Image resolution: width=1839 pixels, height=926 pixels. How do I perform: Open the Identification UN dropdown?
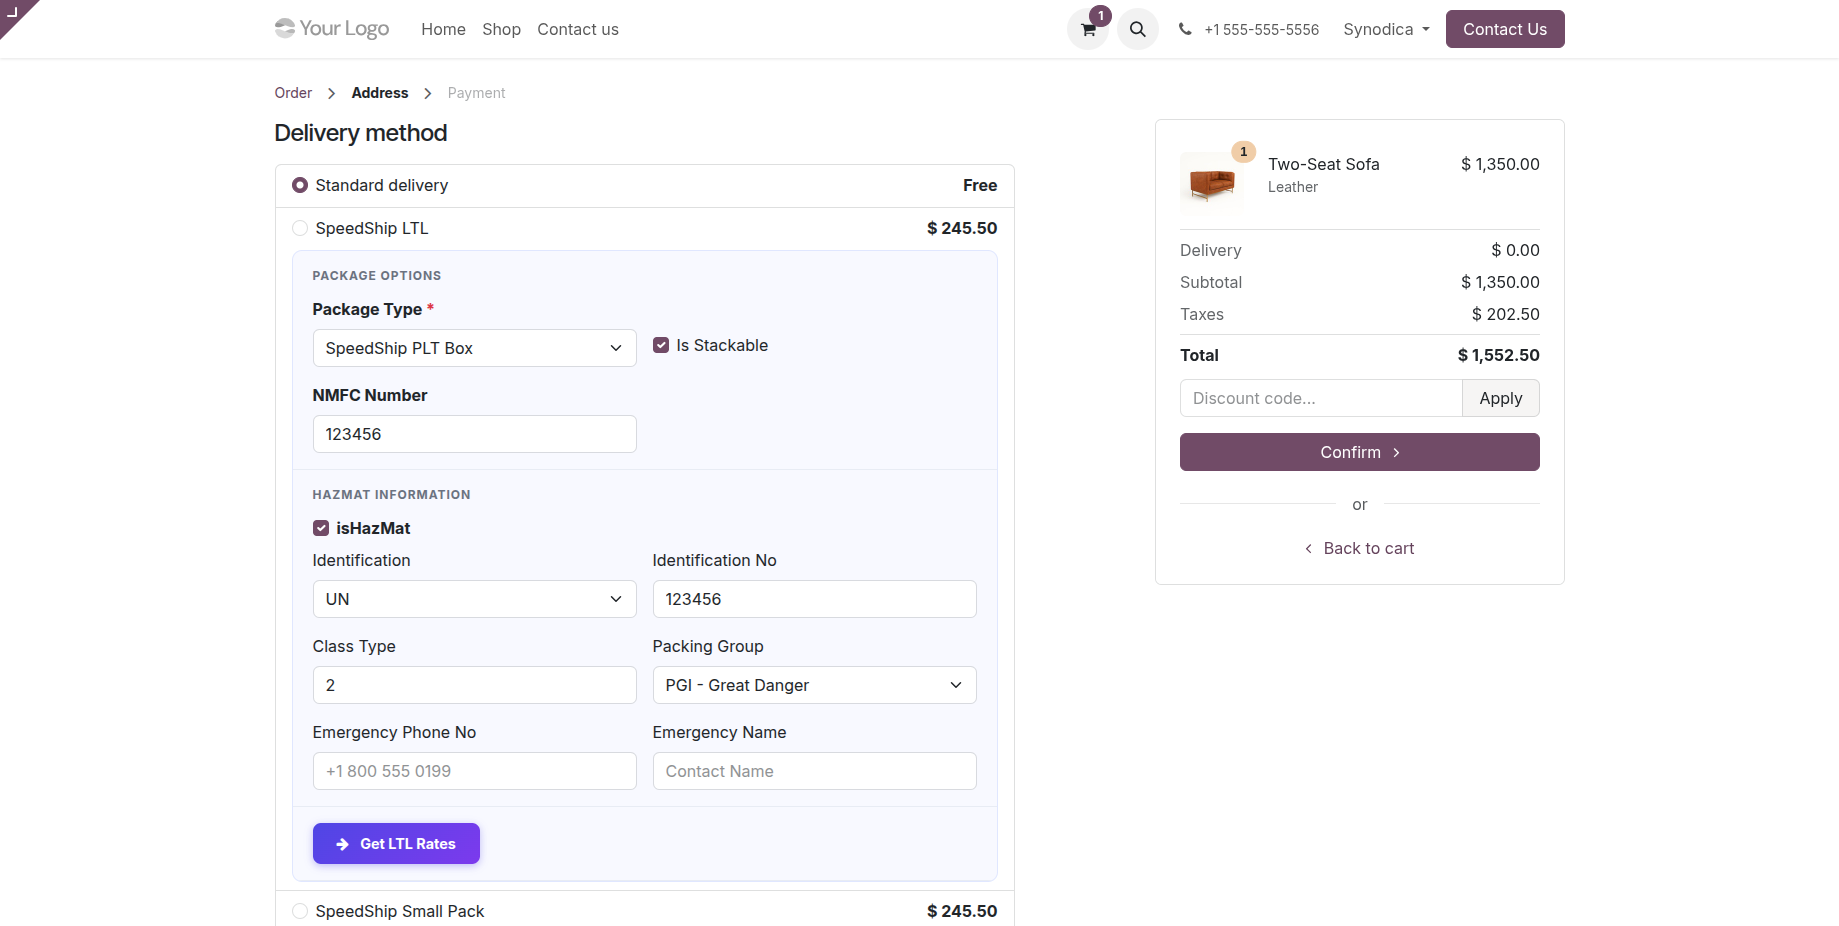tap(475, 599)
